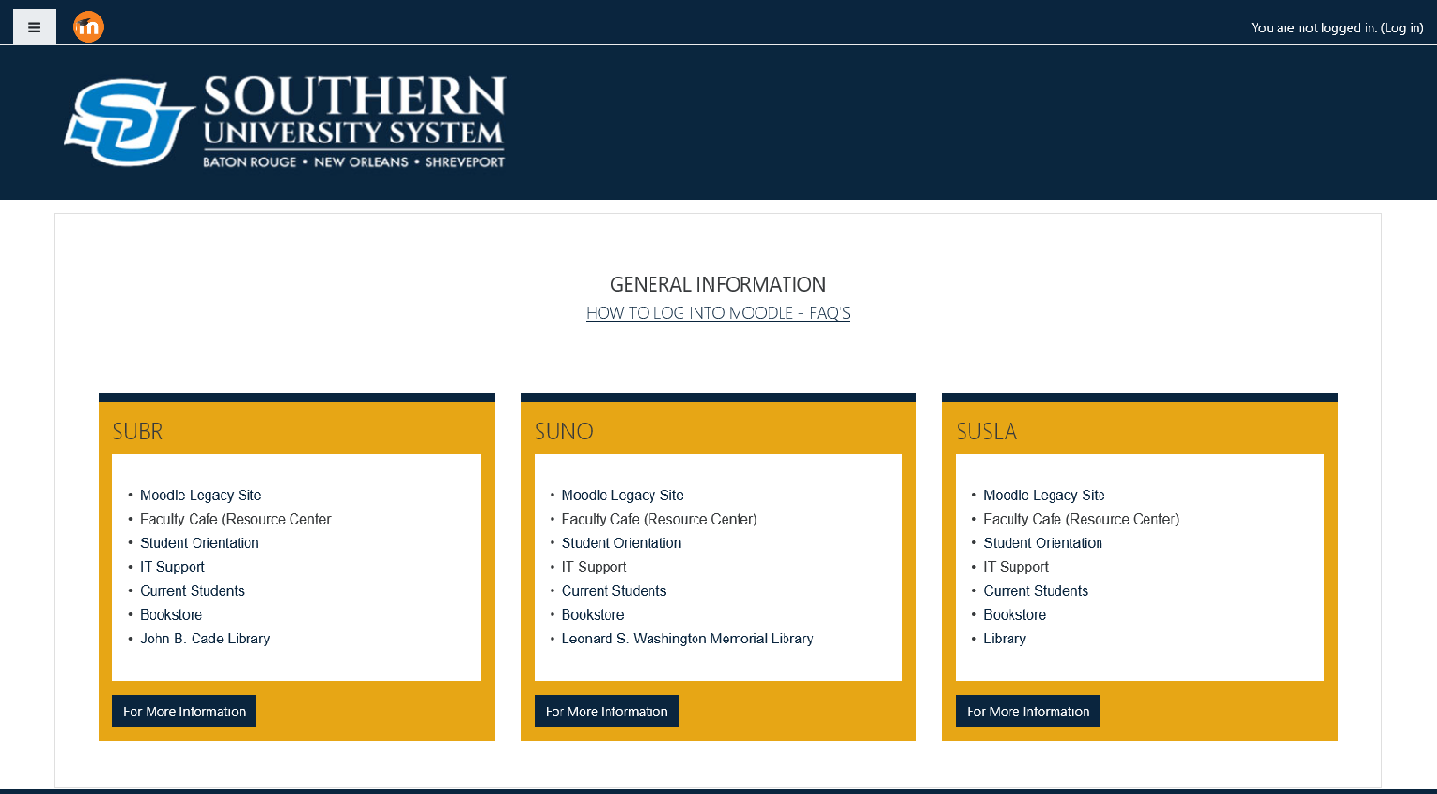Screen dimensions: 1437x794
Task: Open SUSLA Library link
Action: 1005,638
